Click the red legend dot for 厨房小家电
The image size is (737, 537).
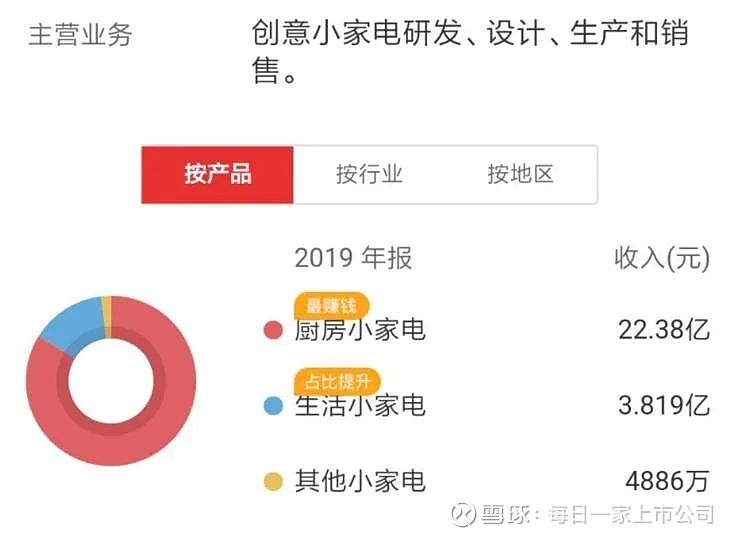(x=273, y=330)
